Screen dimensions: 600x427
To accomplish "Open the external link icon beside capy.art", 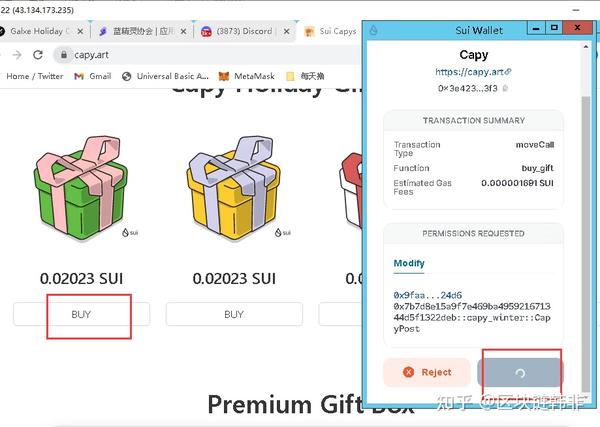I will click(508, 72).
